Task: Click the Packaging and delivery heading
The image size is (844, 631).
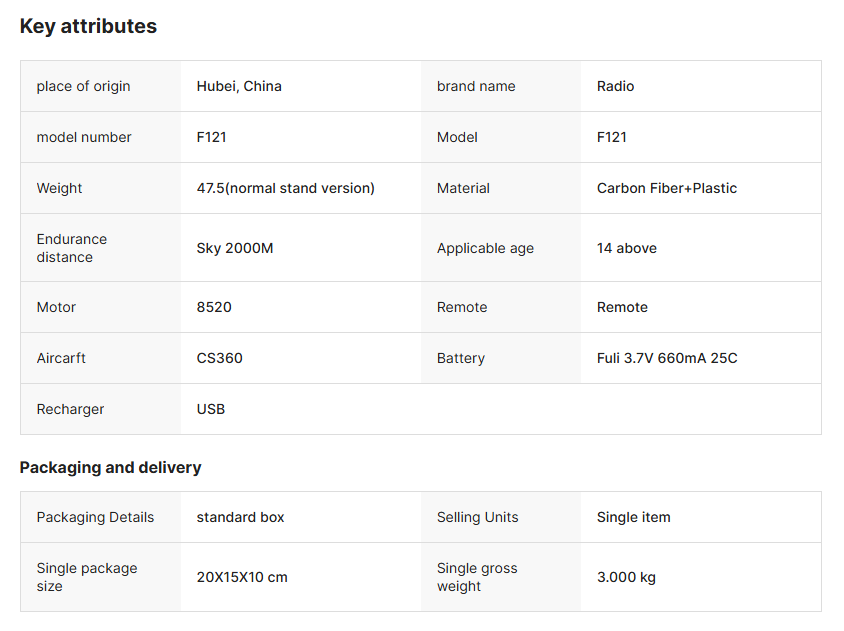Action: (110, 467)
